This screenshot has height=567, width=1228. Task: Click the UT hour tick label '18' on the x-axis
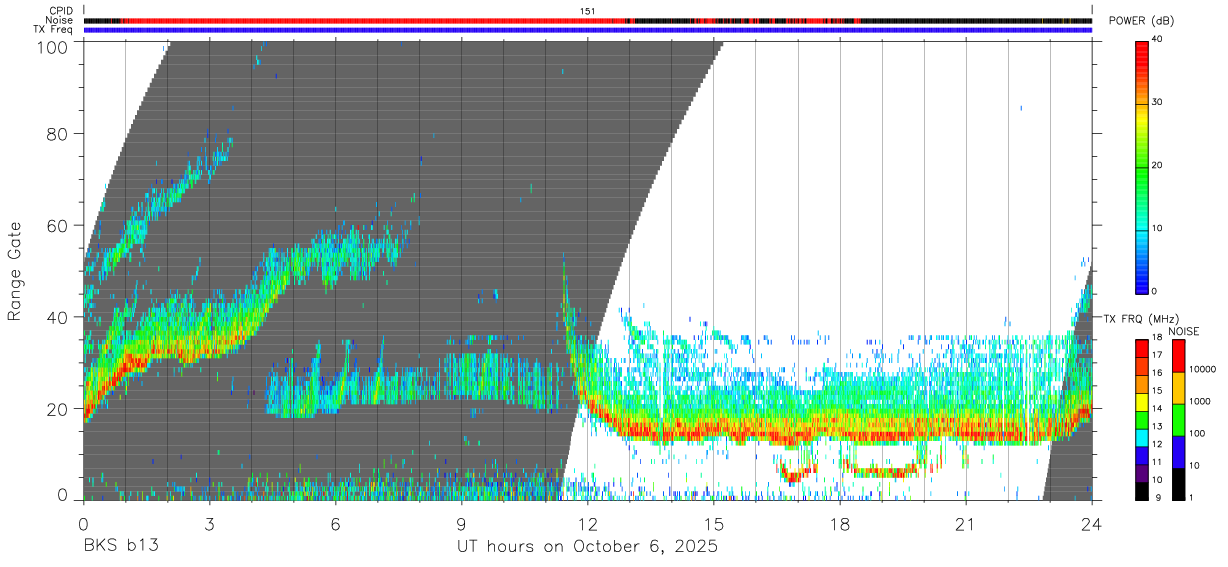(x=839, y=523)
